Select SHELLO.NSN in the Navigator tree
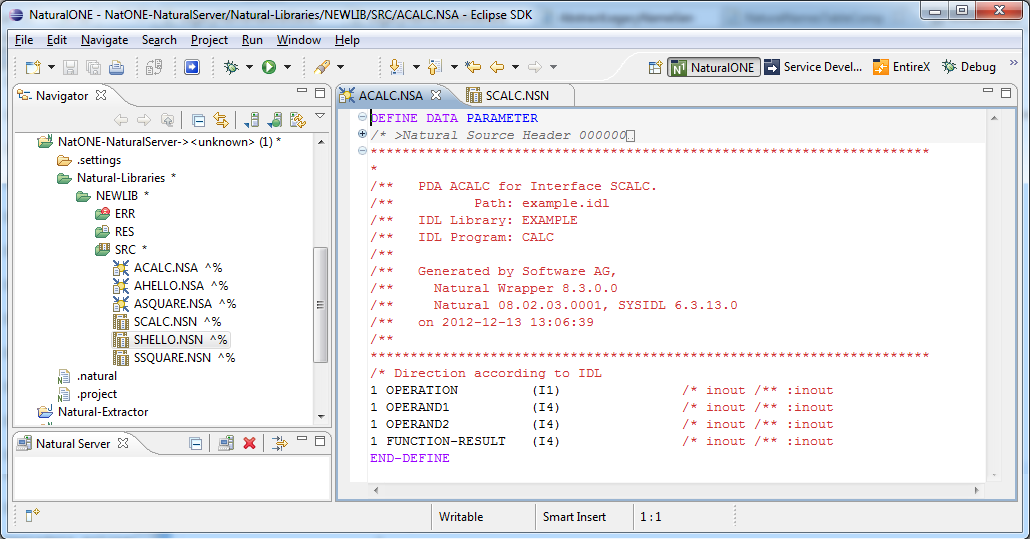The width and height of the screenshot is (1030, 539). click(168, 340)
